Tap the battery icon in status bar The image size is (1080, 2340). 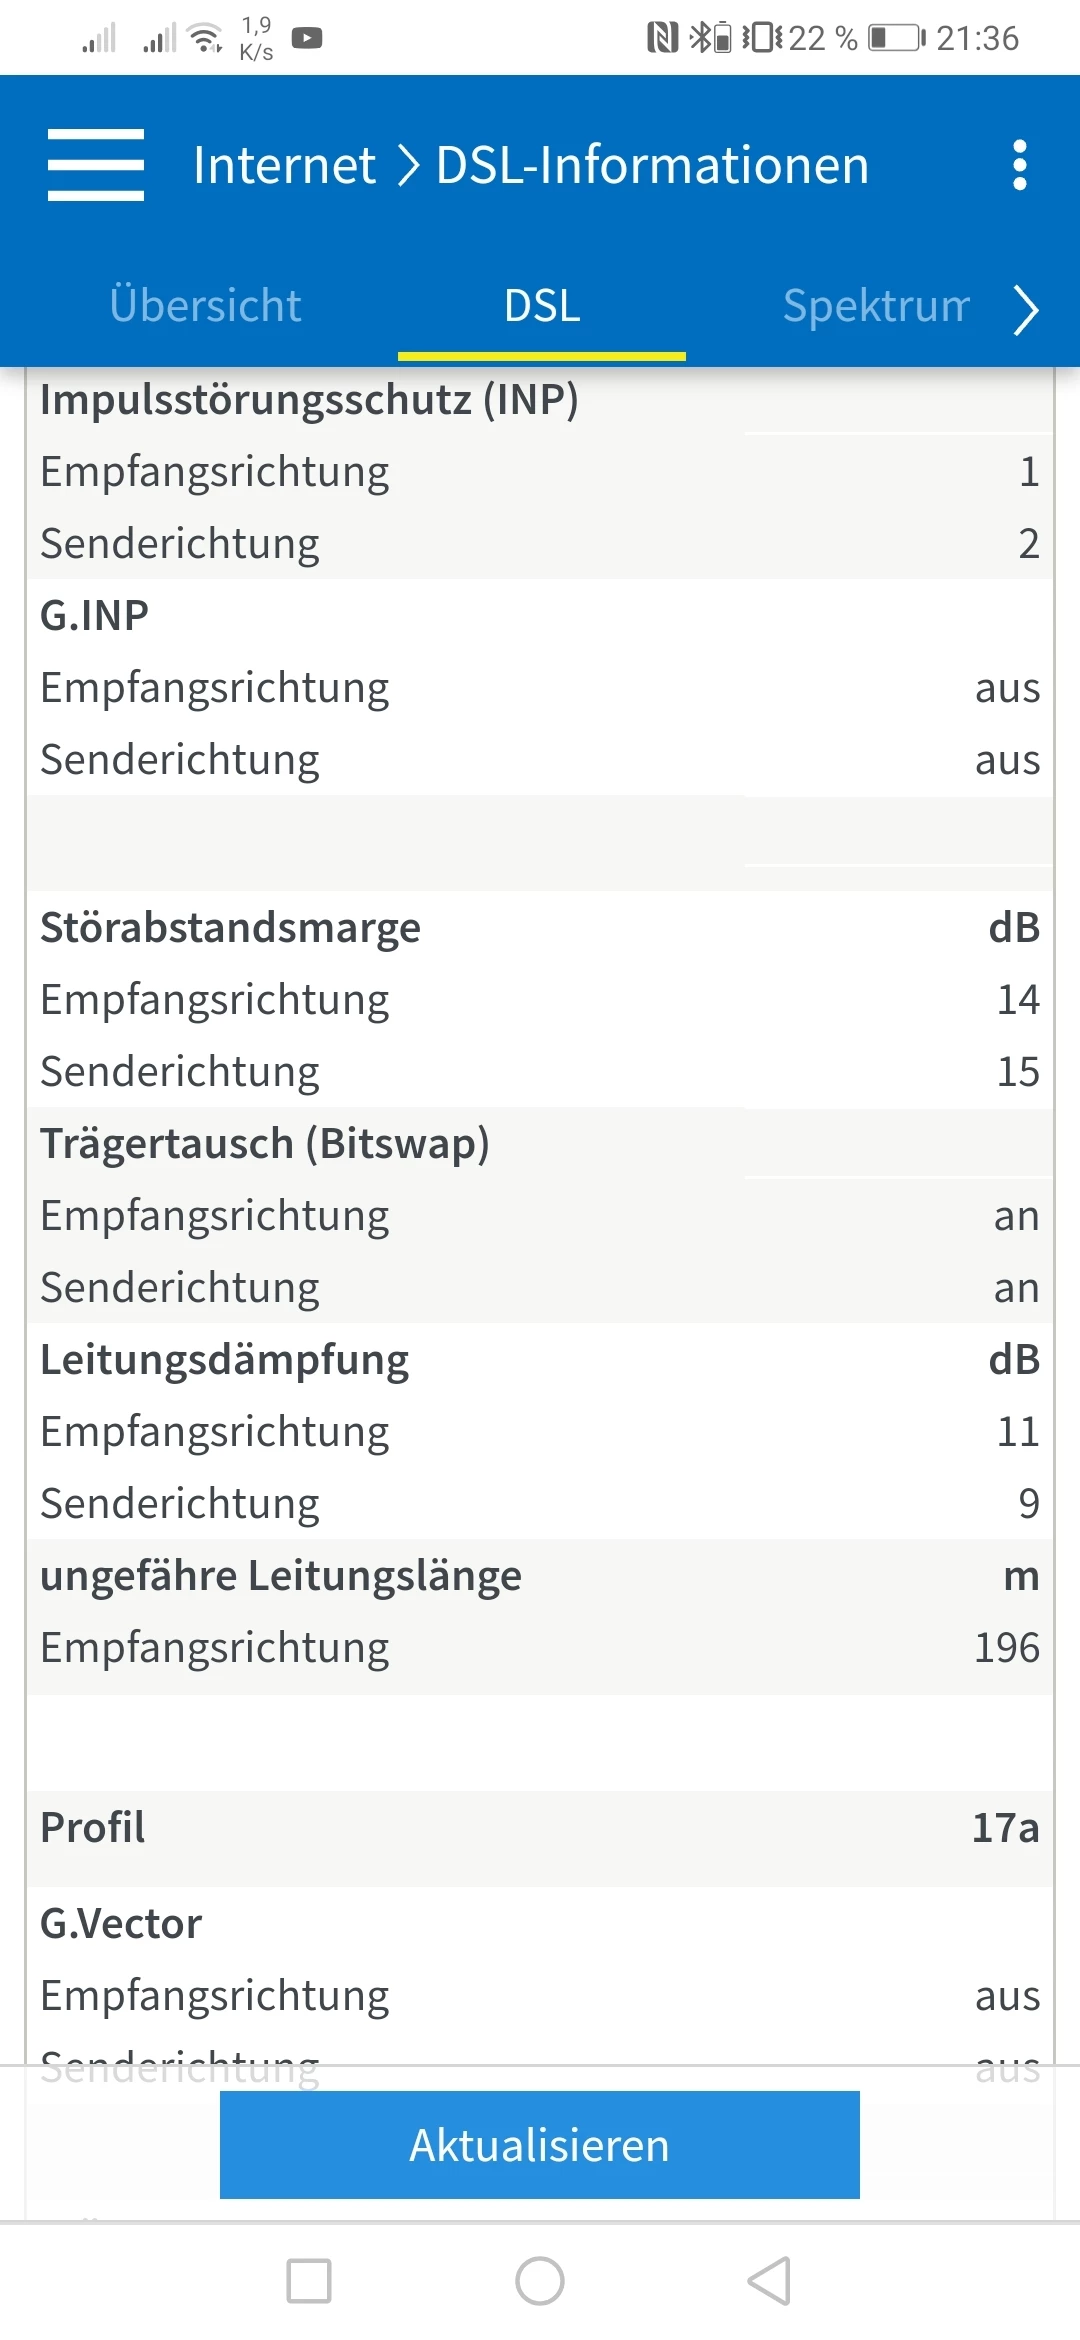click(896, 38)
